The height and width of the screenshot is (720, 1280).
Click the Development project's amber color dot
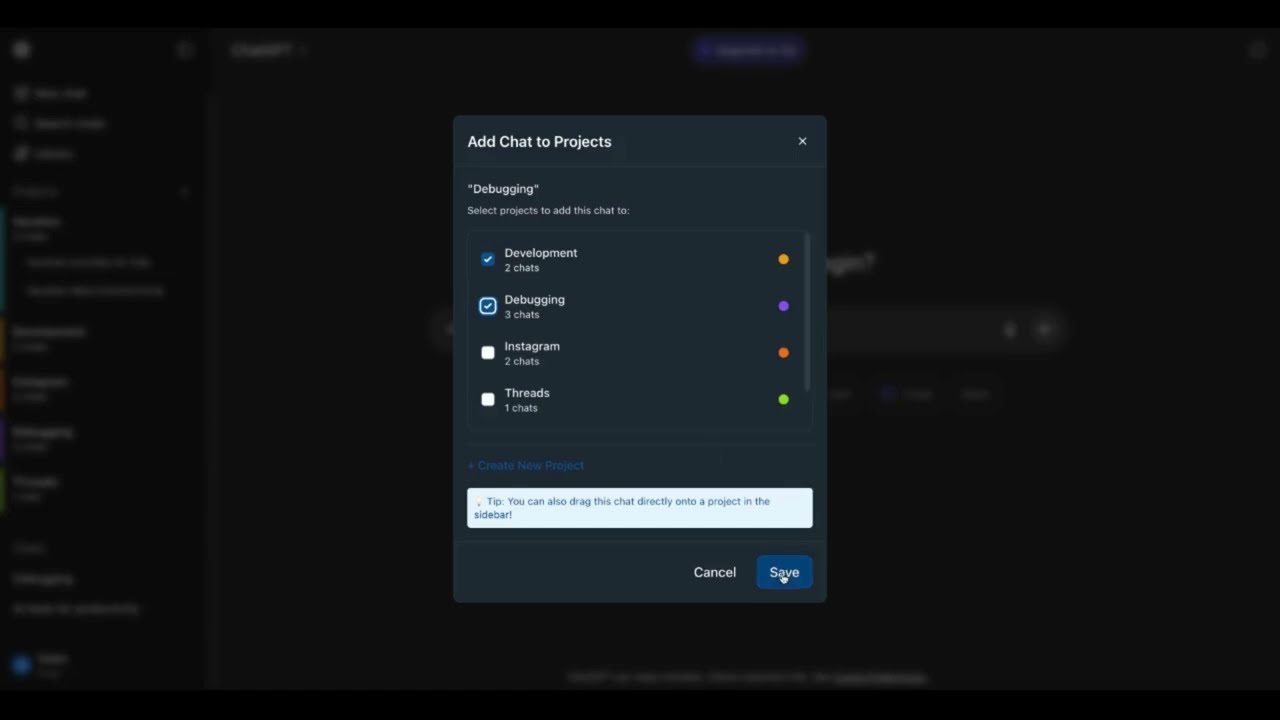pyautogui.click(x=784, y=259)
